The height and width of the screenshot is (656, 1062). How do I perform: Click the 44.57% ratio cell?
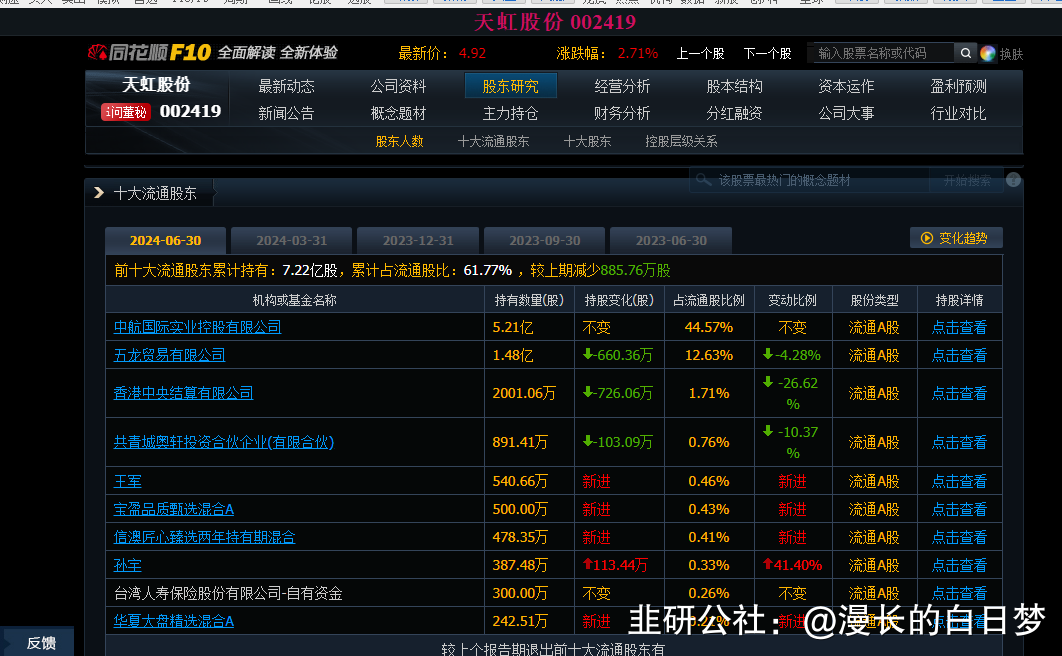pos(708,327)
